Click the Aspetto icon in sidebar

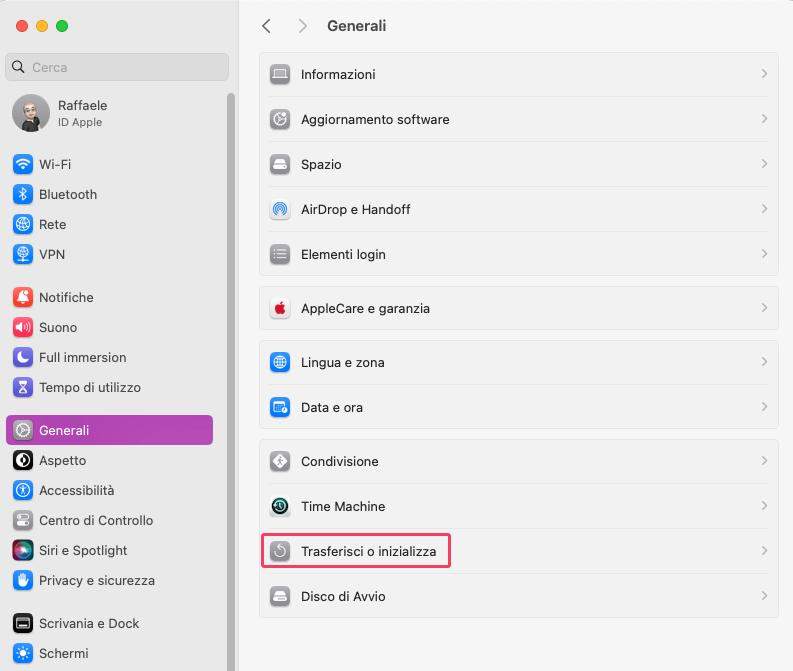[x=23, y=460]
